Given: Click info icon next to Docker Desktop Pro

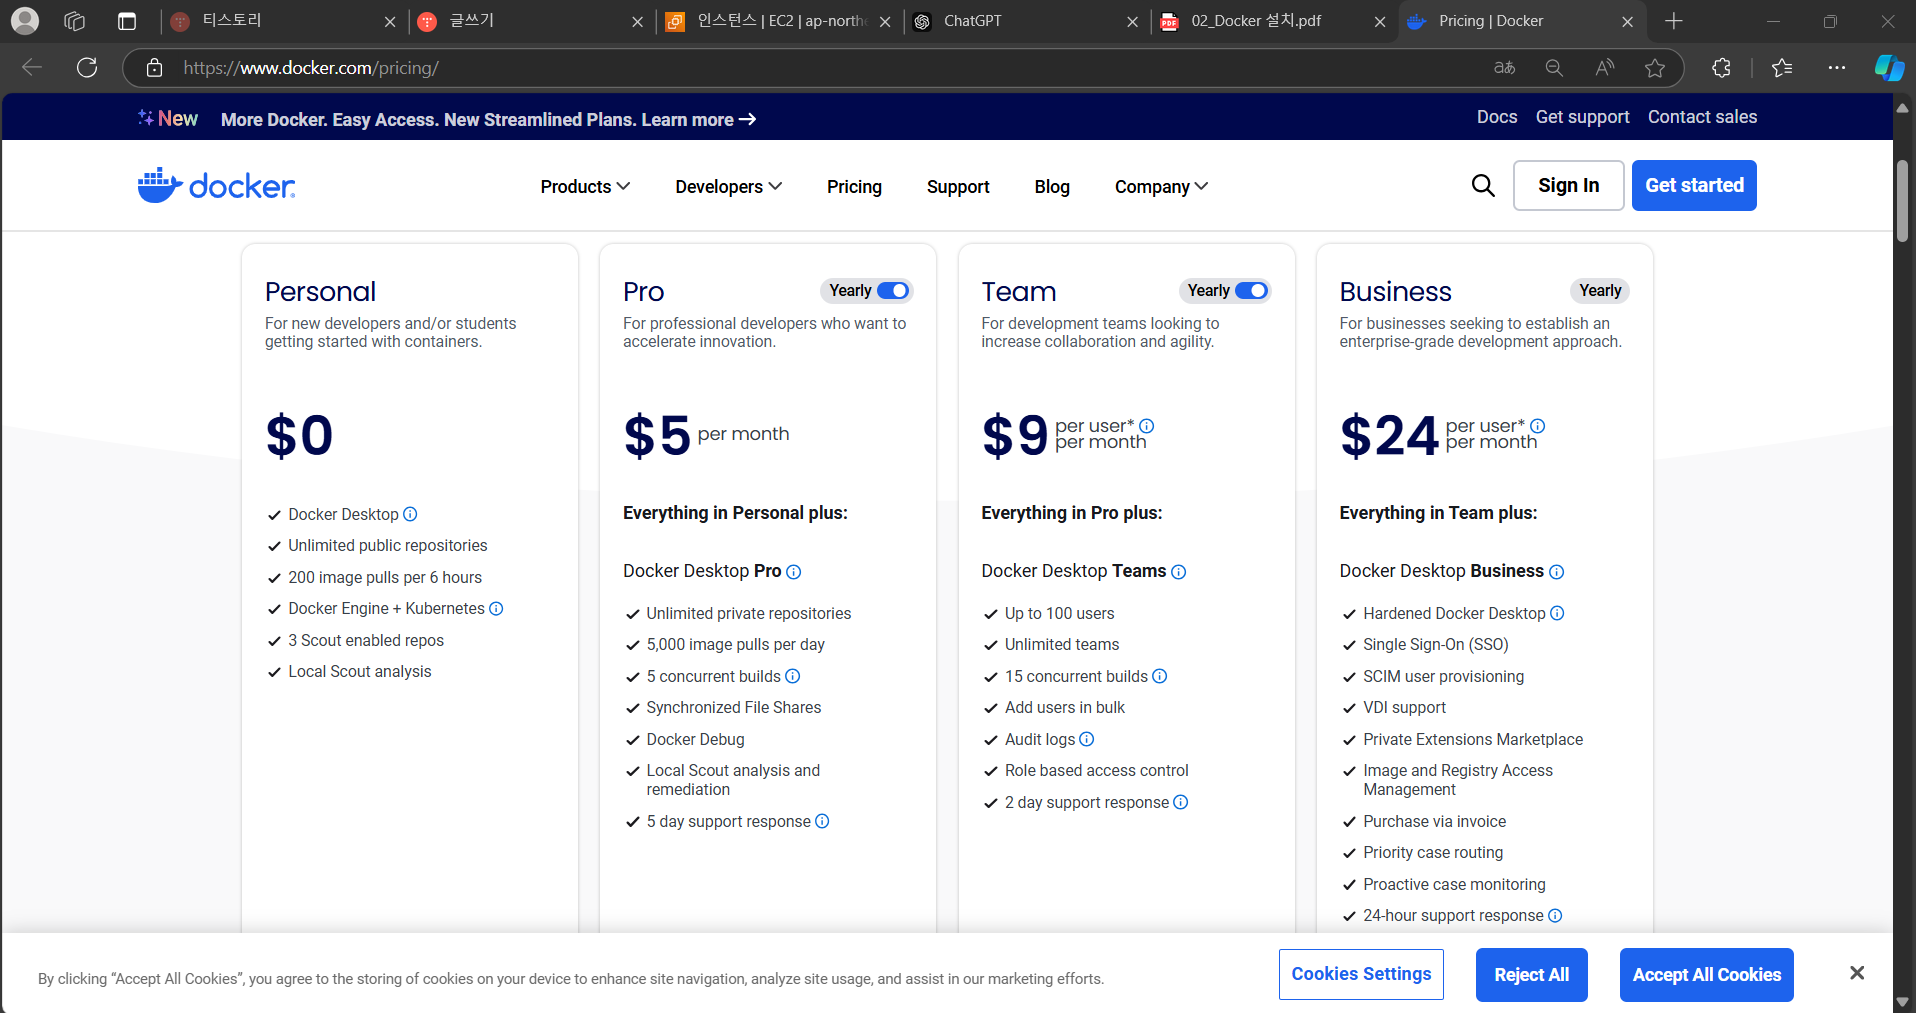Looking at the screenshot, I should 794,572.
